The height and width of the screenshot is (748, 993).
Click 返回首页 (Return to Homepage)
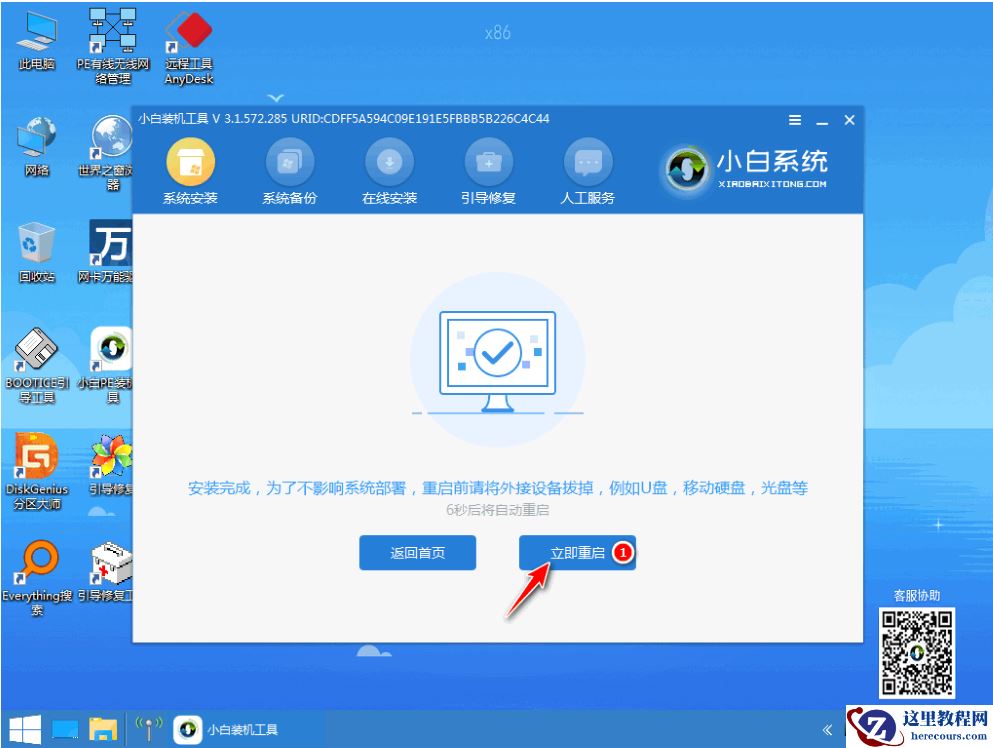coord(418,553)
